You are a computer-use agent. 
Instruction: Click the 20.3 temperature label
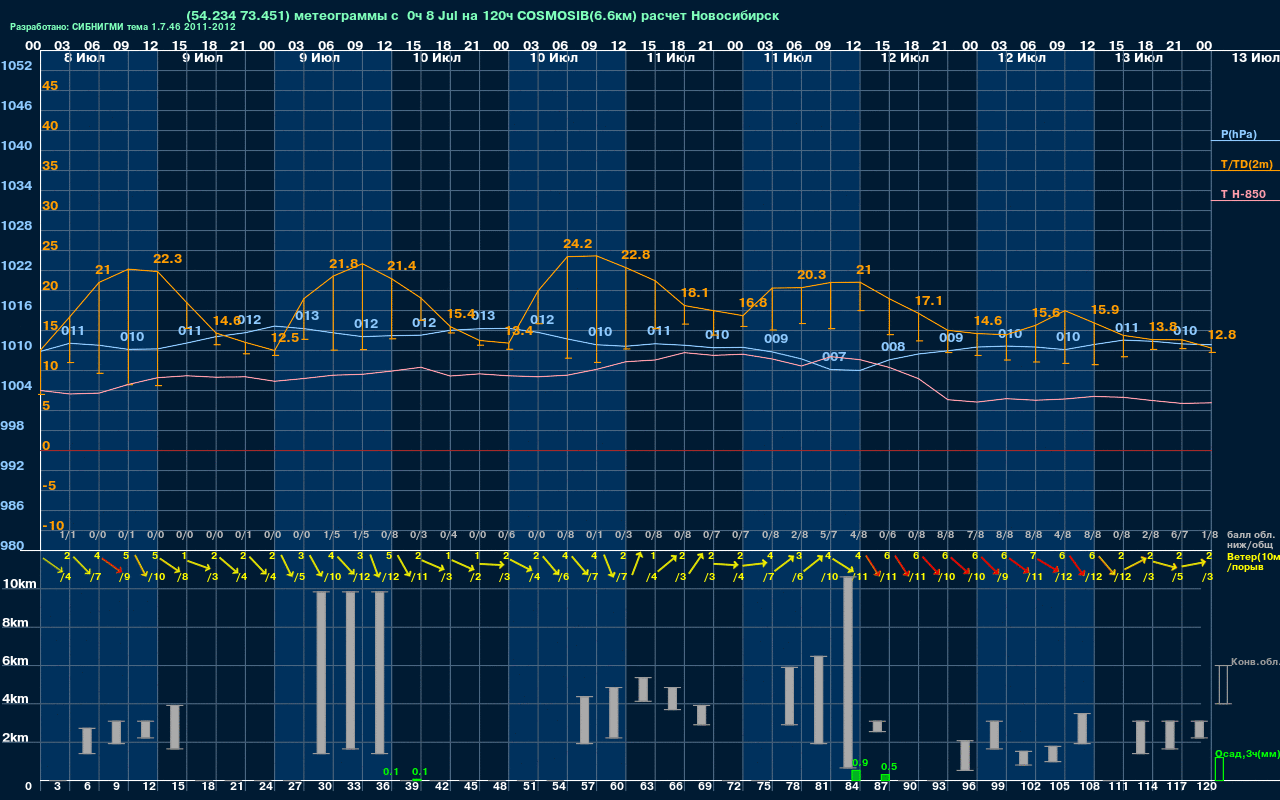[811, 274]
